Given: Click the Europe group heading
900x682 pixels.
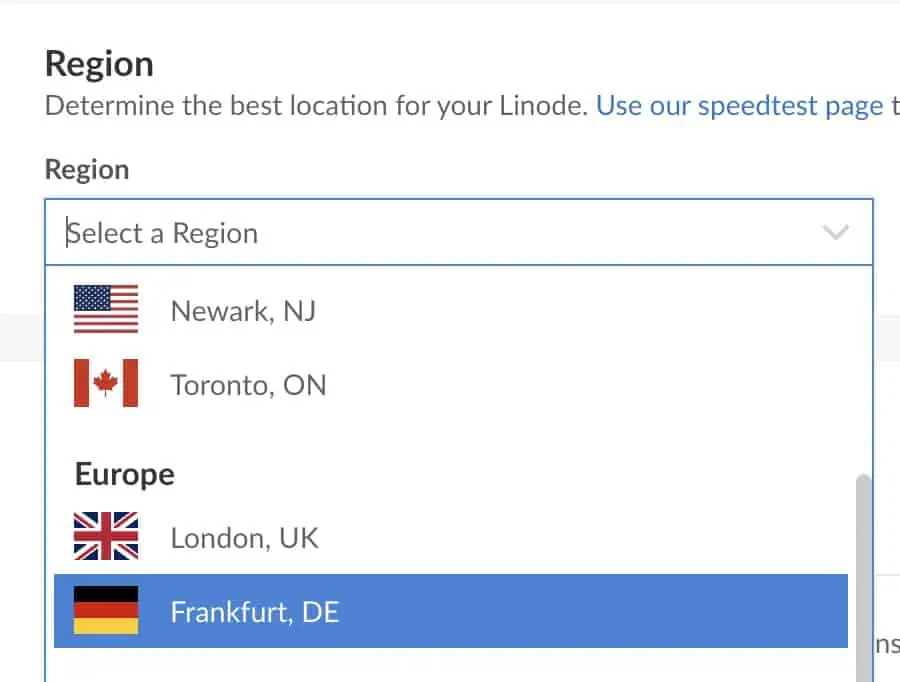Looking at the screenshot, I should 124,473.
